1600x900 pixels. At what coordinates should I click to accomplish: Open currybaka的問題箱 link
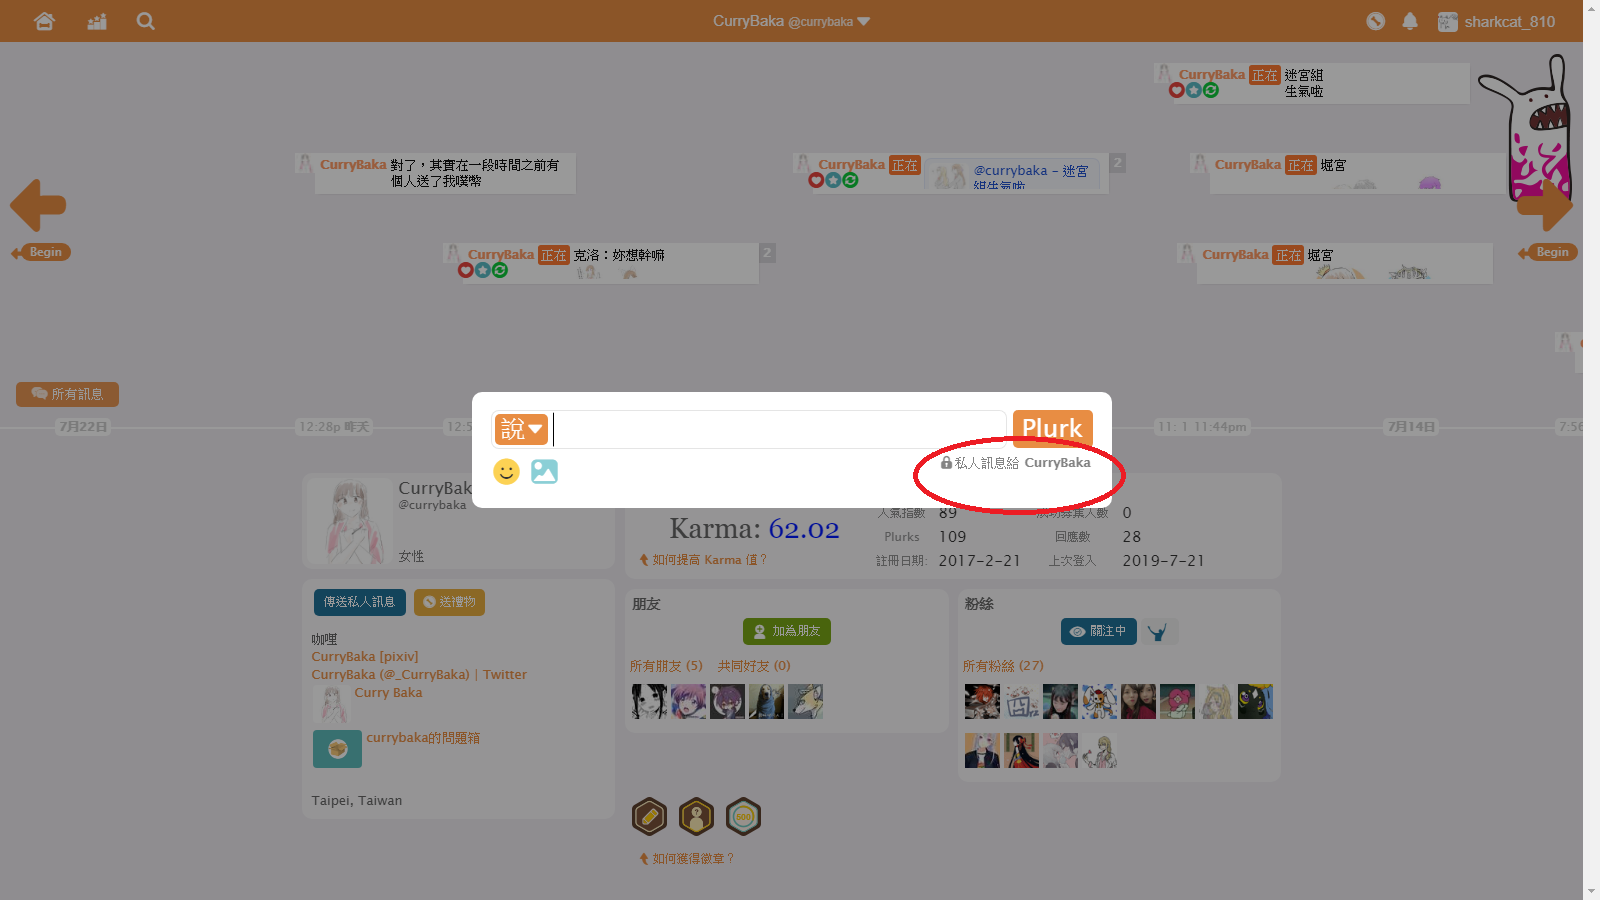[423, 738]
